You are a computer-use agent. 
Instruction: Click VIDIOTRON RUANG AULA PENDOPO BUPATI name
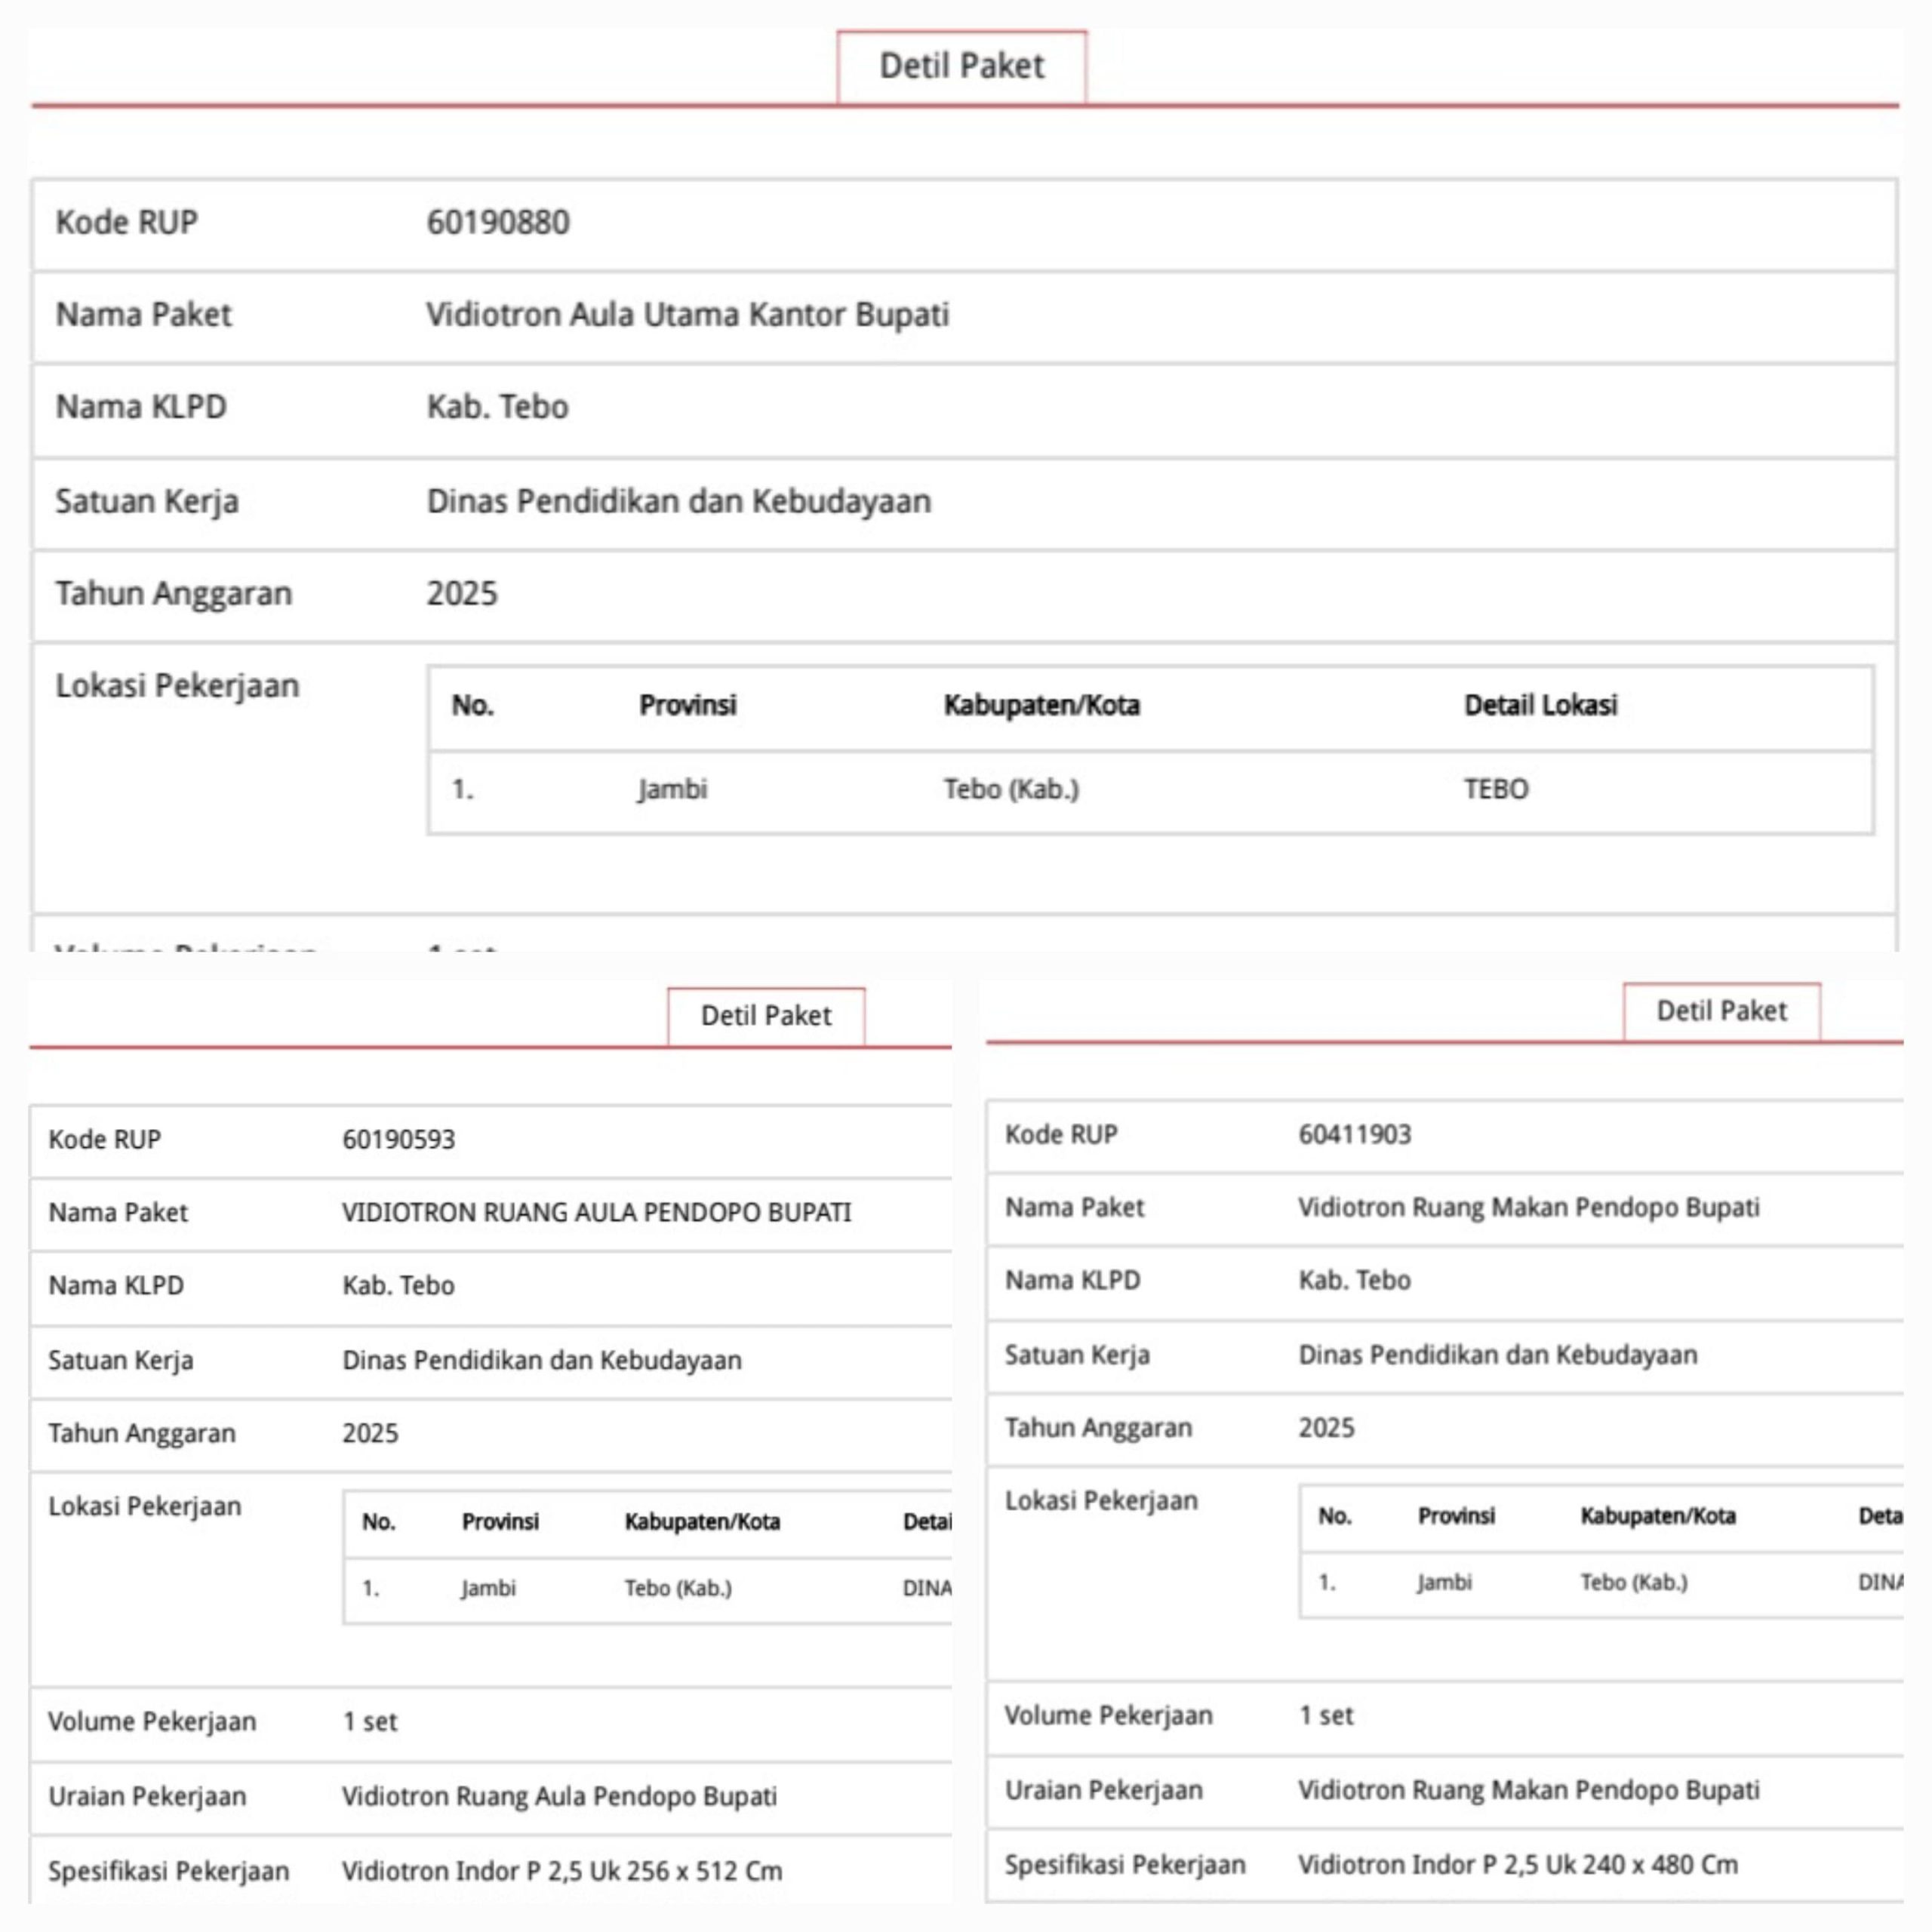(x=596, y=1213)
